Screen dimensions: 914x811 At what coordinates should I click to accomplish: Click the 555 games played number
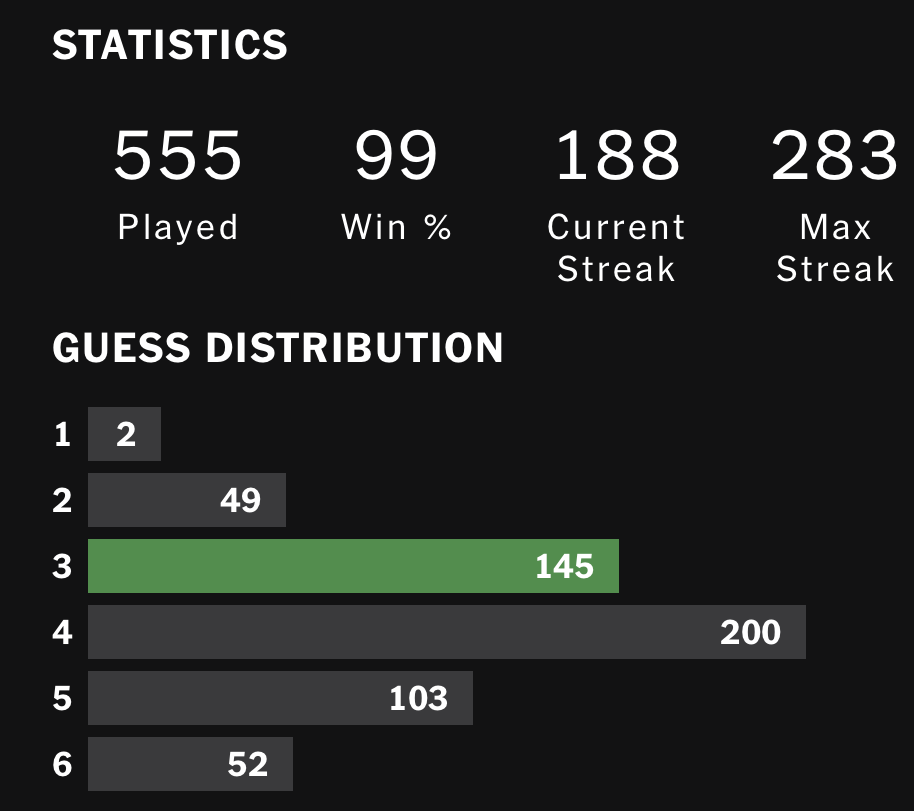[x=178, y=155]
